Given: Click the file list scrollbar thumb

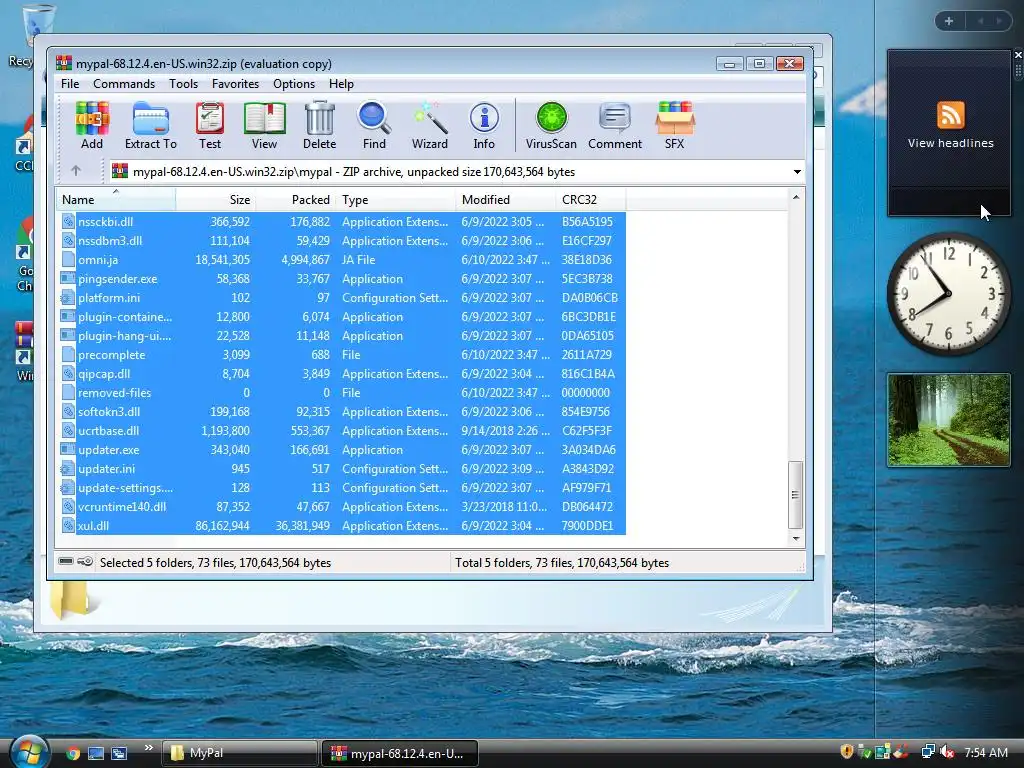Looking at the screenshot, I should [x=795, y=494].
